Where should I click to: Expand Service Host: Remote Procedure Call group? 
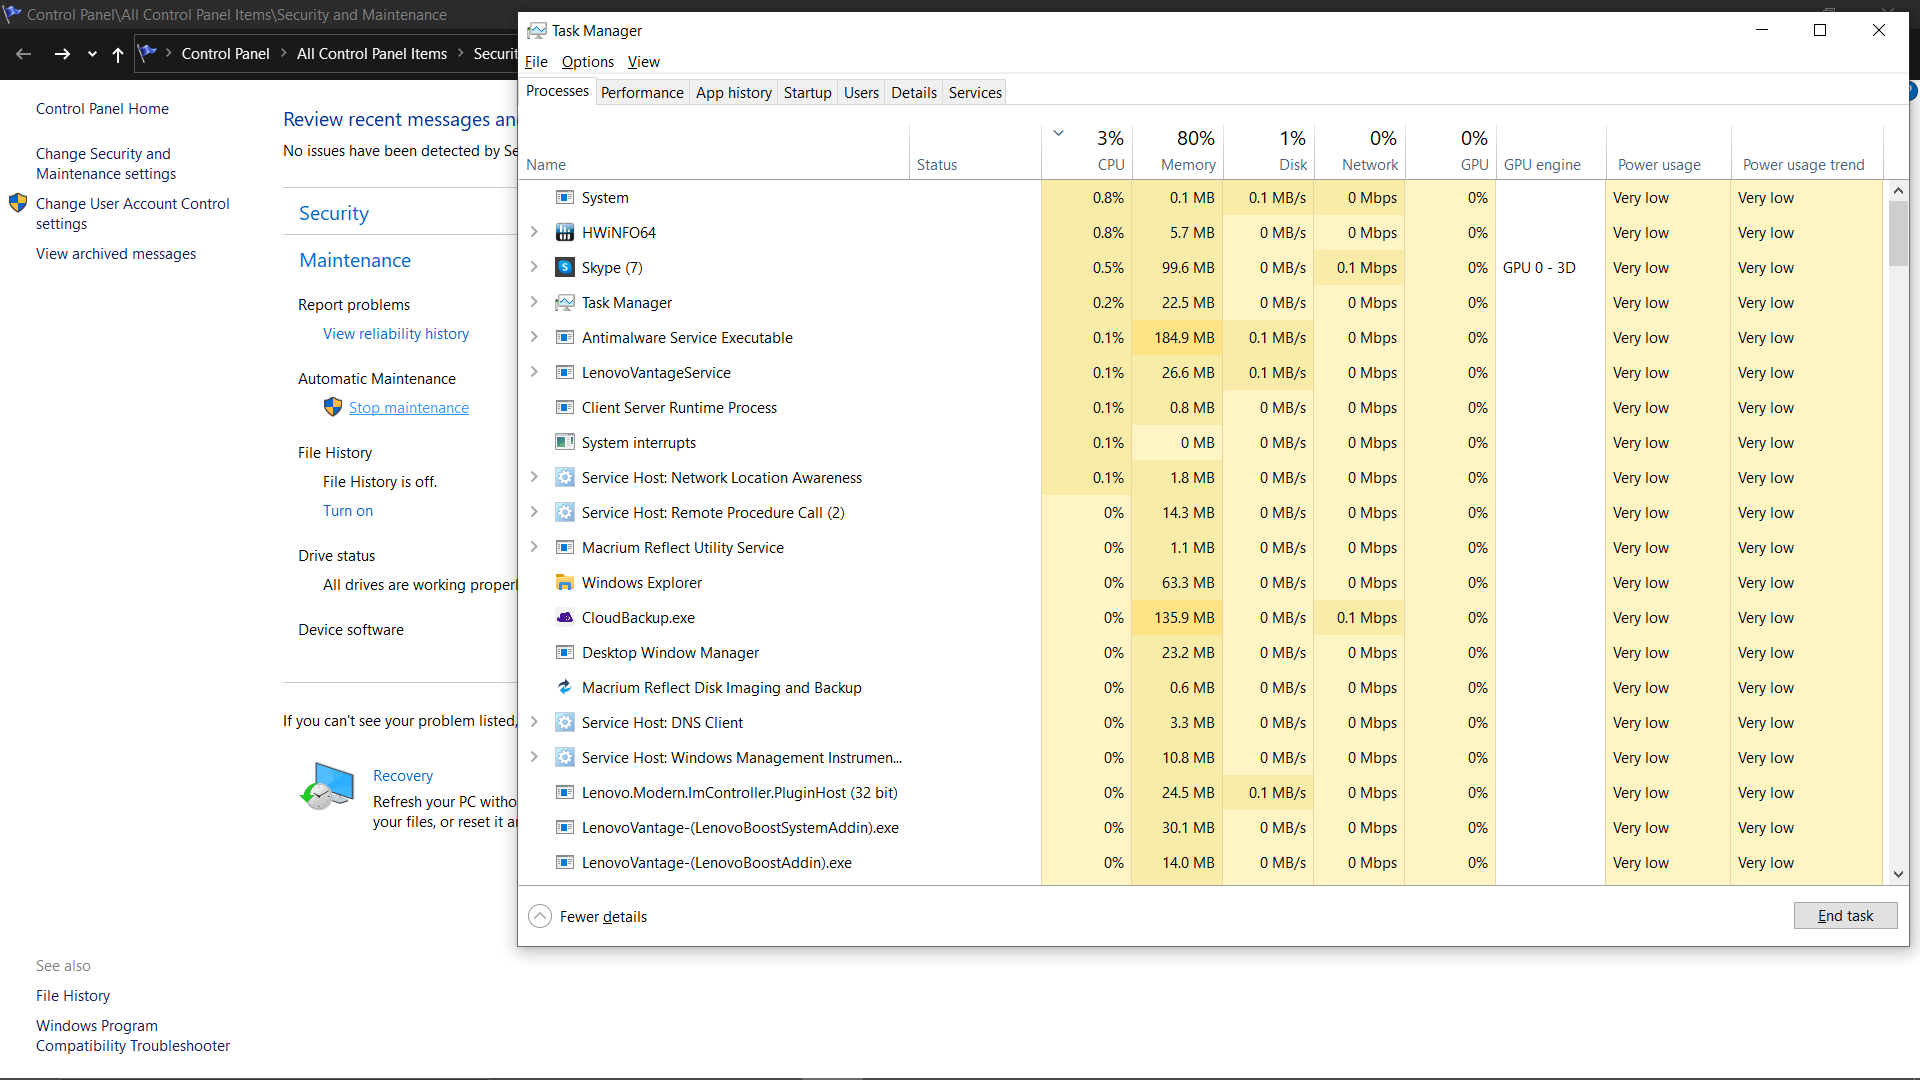pyautogui.click(x=534, y=512)
